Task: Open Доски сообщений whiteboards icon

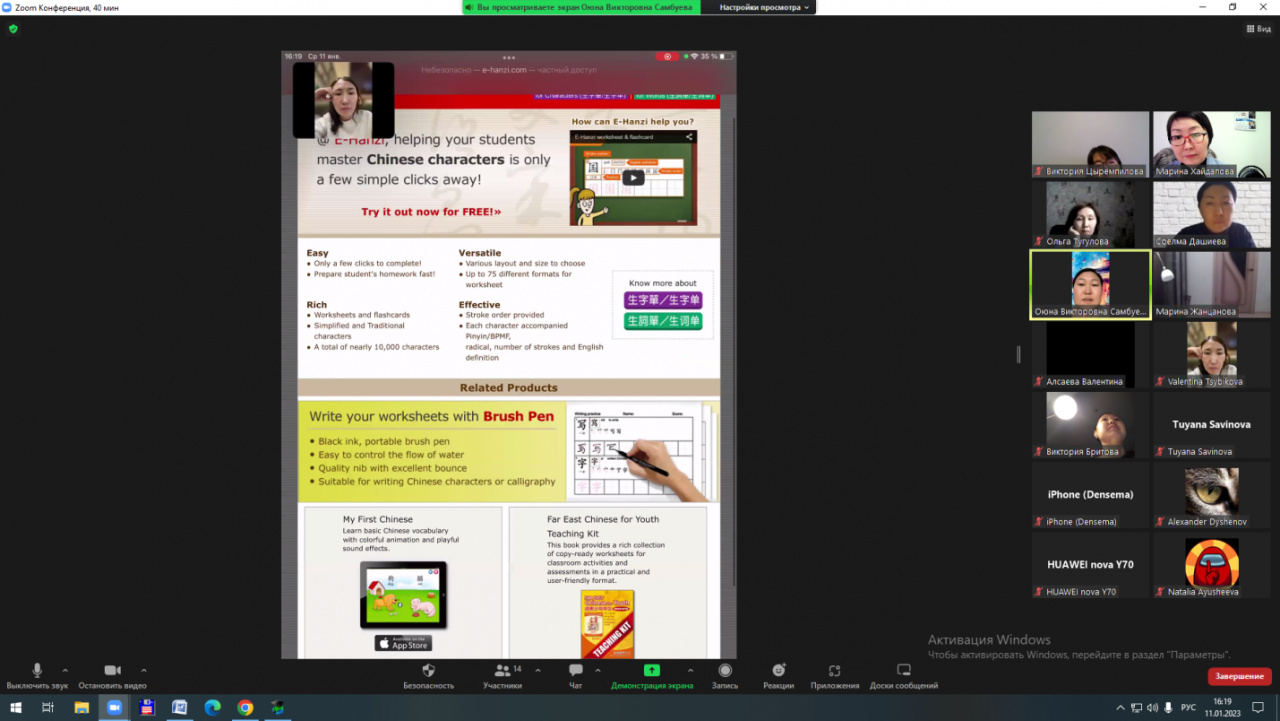Action: (x=903, y=671)
